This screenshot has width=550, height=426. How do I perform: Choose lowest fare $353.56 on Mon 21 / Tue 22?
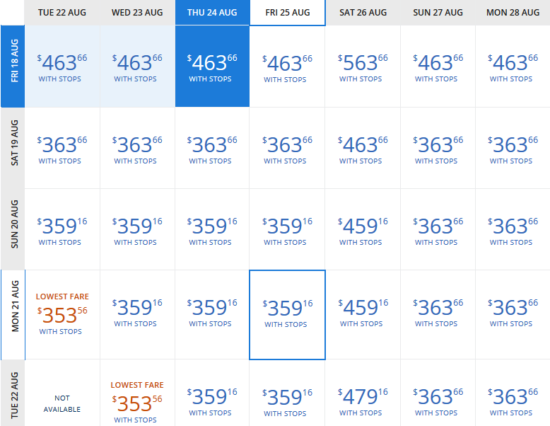(62, 315)
